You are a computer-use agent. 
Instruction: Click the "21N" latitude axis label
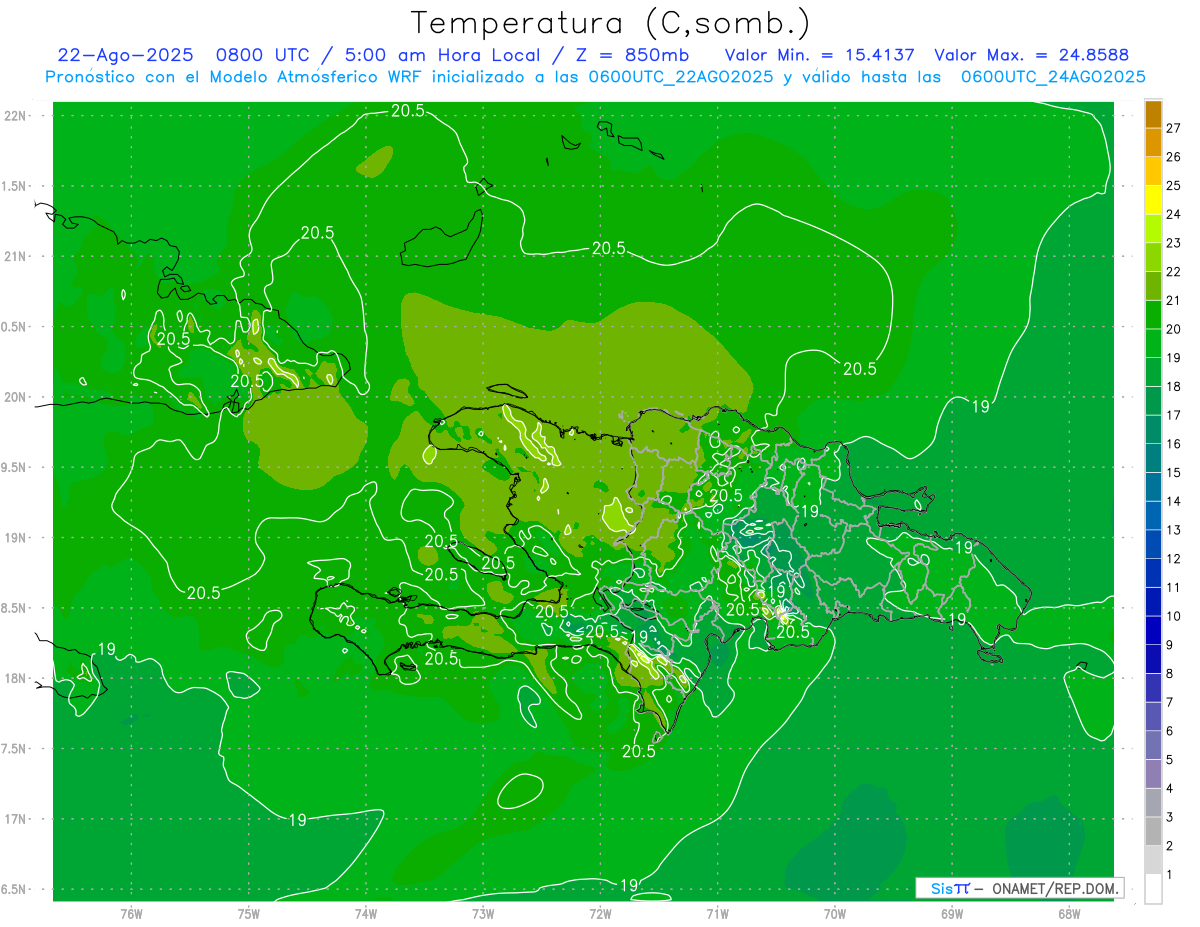click(17, 256)
